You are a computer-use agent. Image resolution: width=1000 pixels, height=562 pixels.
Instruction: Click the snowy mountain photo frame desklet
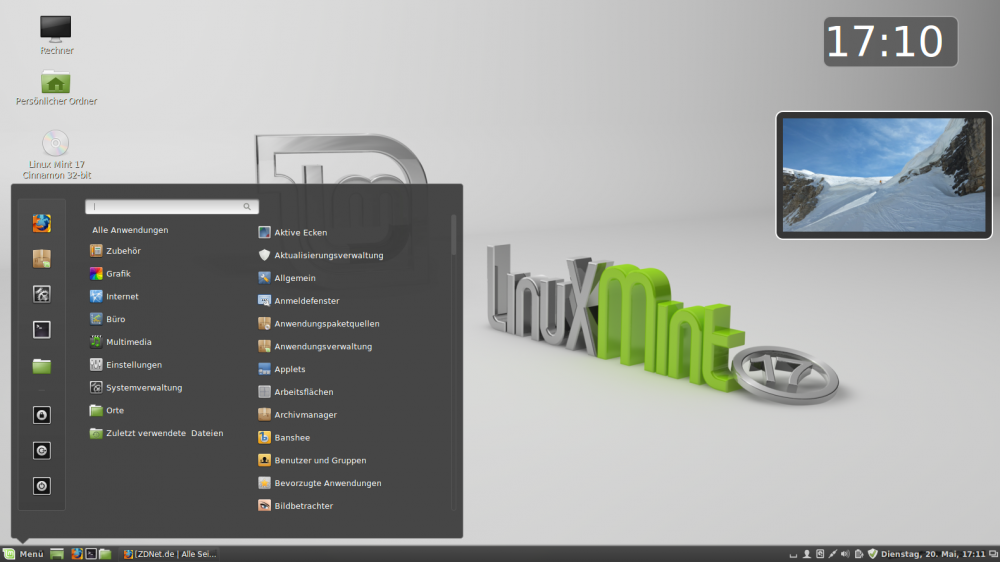click(x=874, y=174)
